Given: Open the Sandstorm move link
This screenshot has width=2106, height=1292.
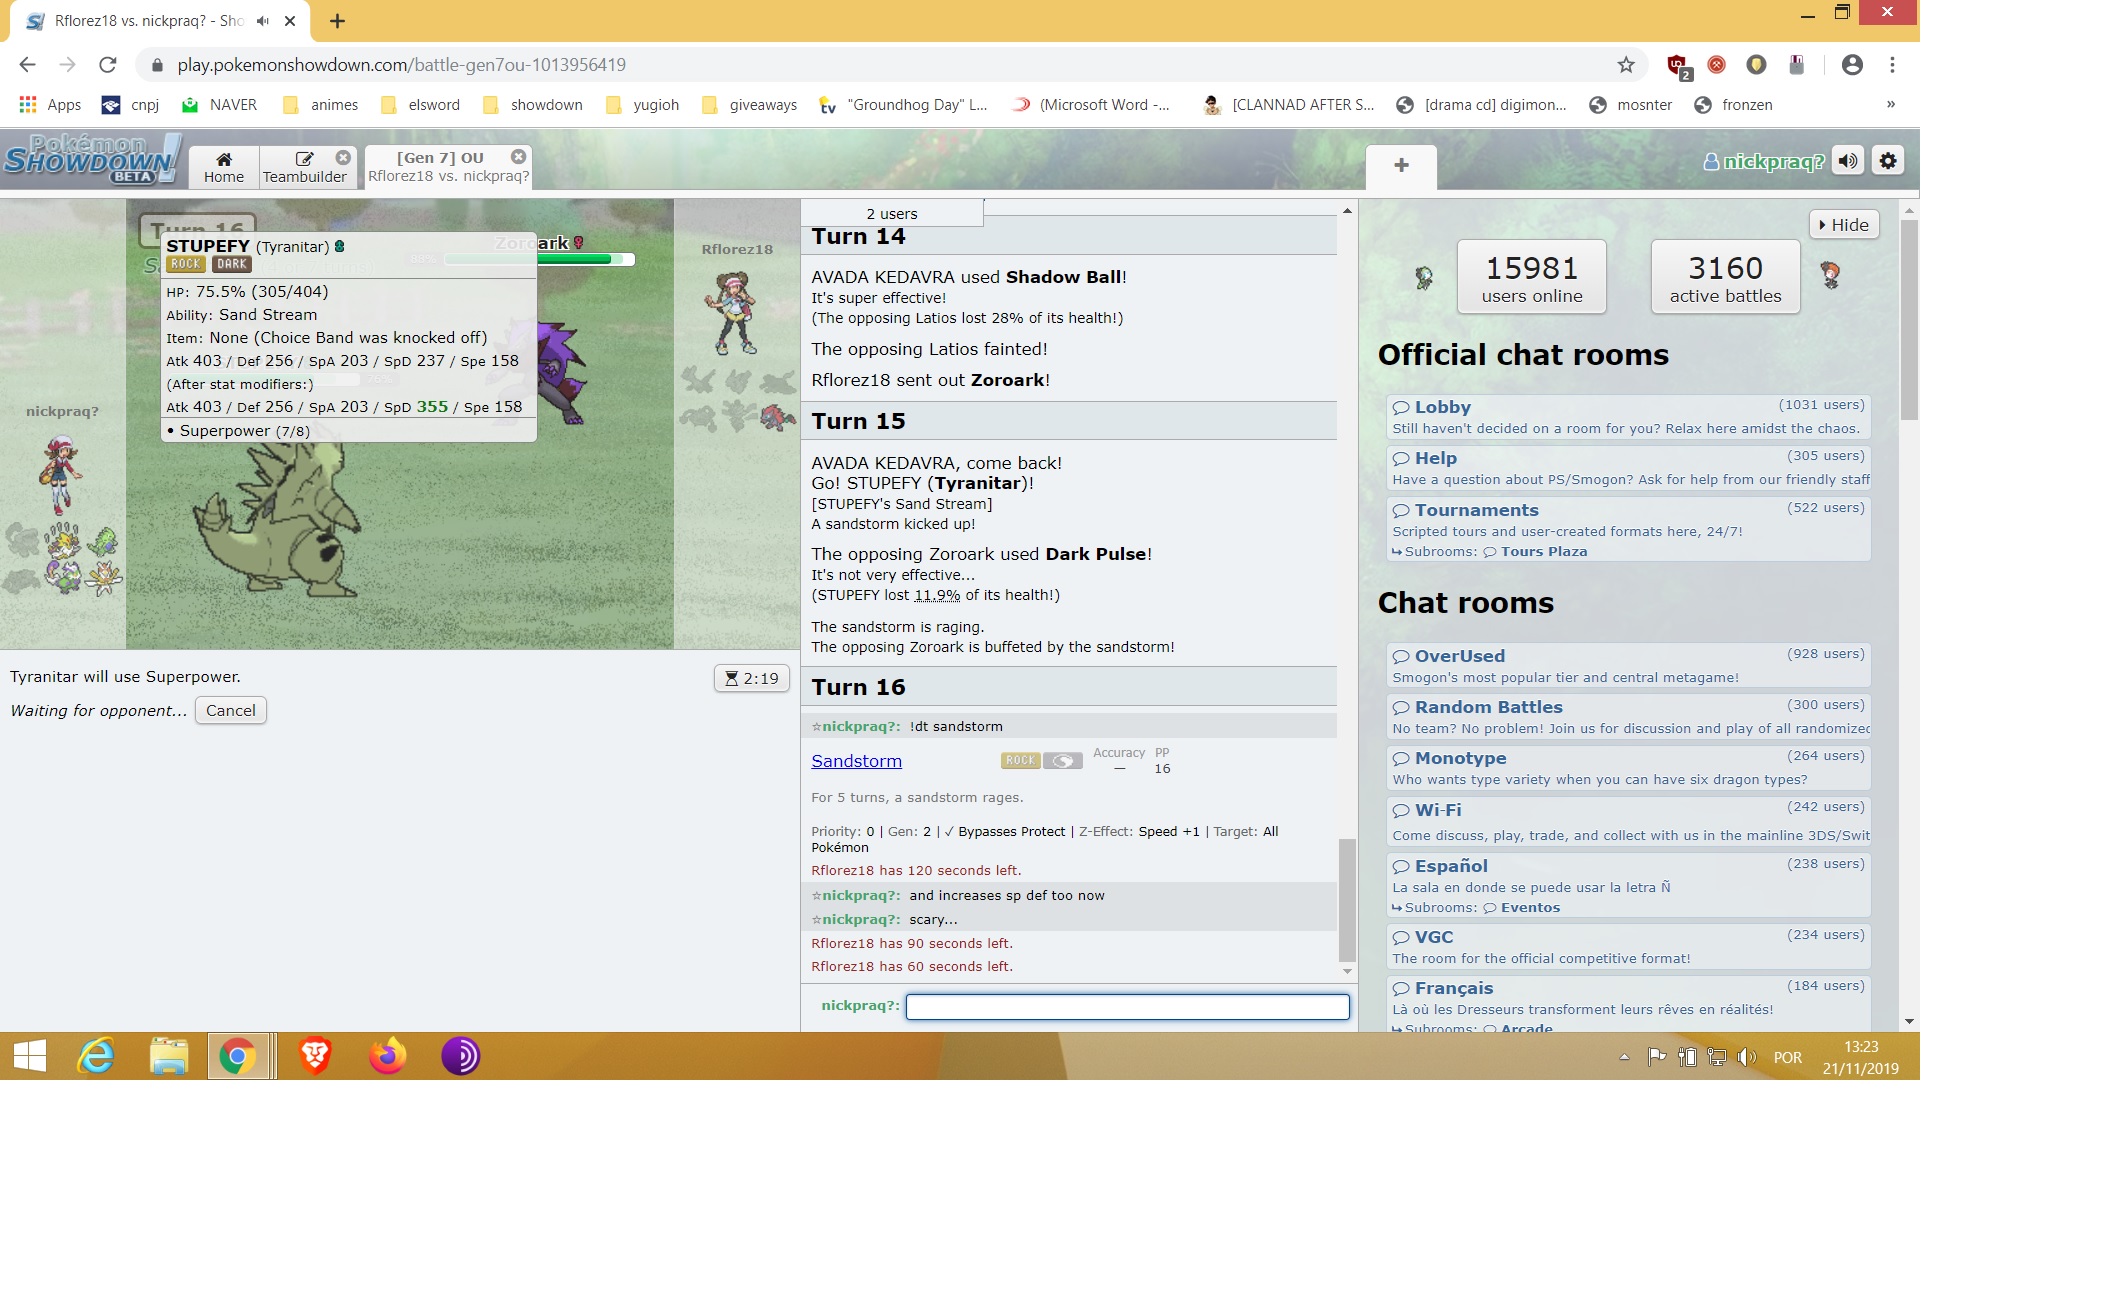Looking at the screenshot, I should (856, 761).
